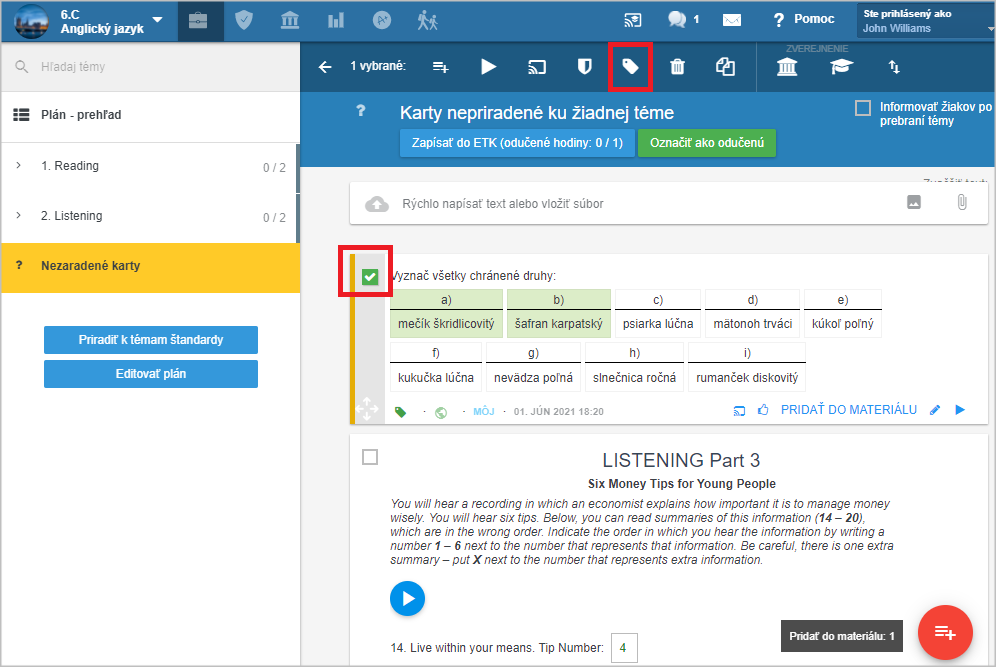
Task: Cast the first card to screen
Action: [x=739, y=411]
